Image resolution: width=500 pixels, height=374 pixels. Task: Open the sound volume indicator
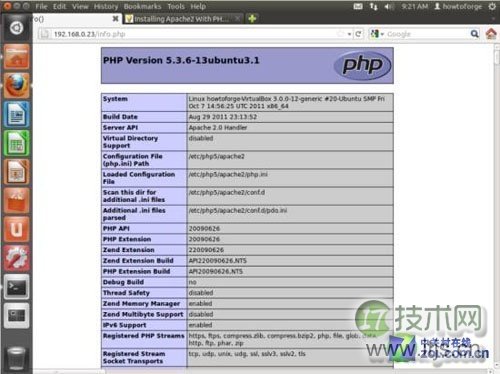[389, 6]
